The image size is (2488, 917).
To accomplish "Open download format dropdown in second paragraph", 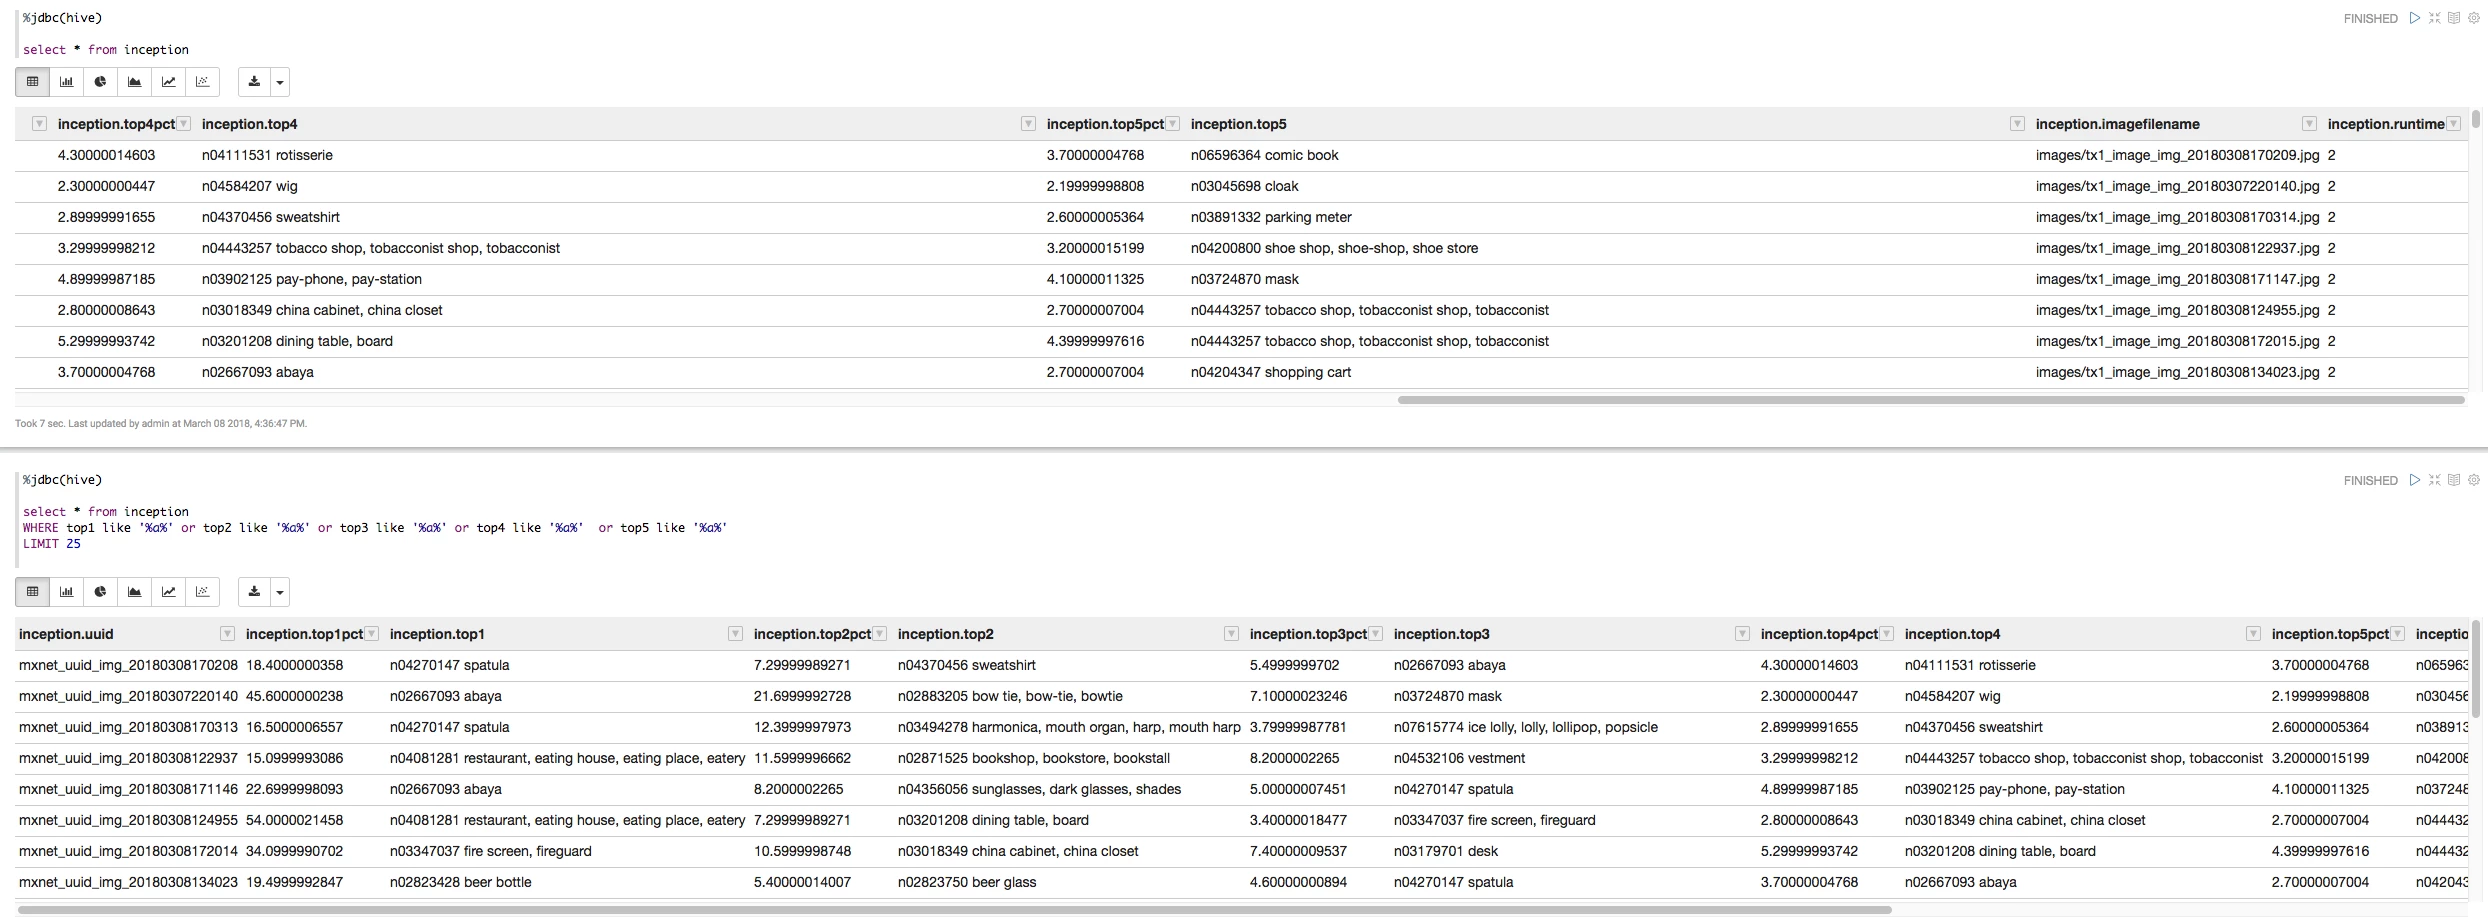I will pyautogui.click(x=280, y=593).
